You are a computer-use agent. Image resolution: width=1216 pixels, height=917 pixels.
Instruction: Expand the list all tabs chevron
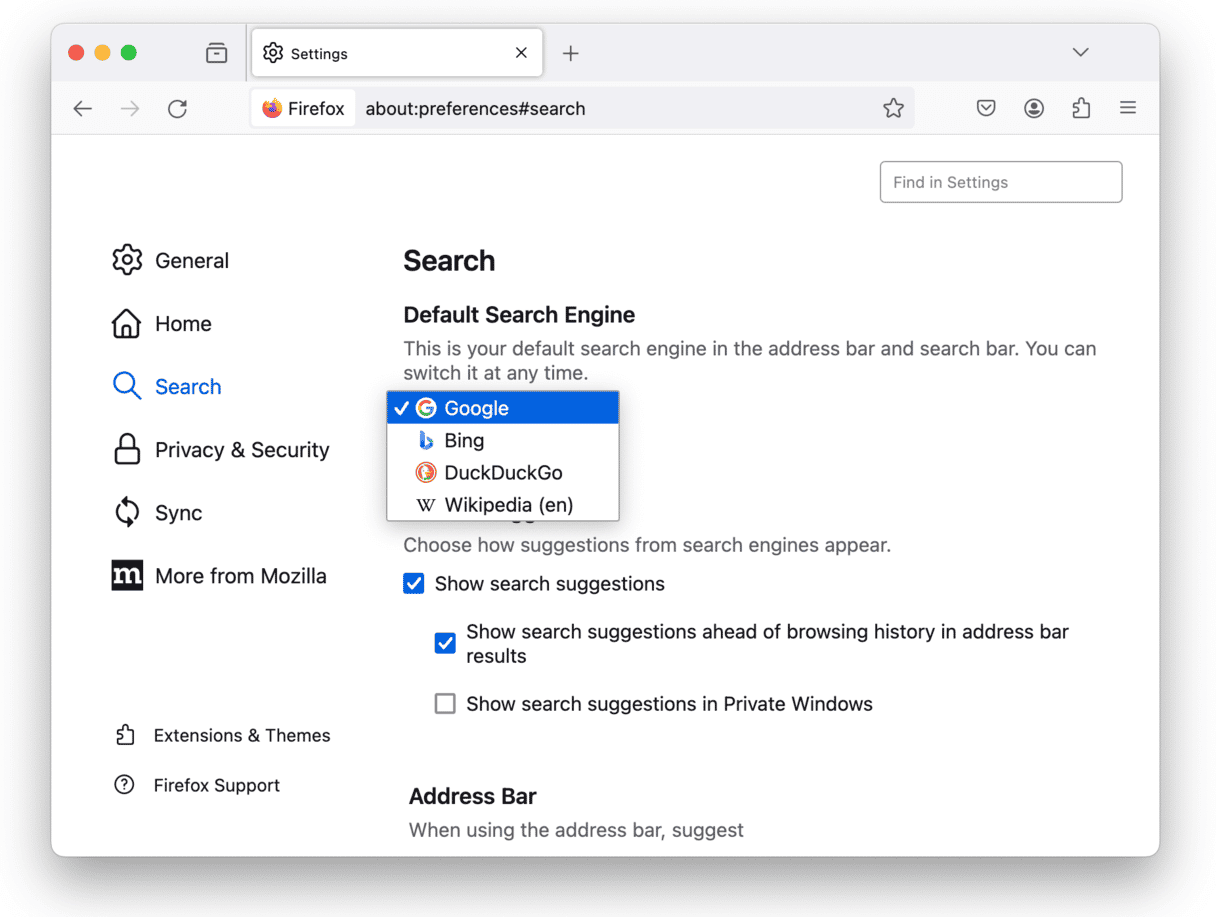(1080, 52)
